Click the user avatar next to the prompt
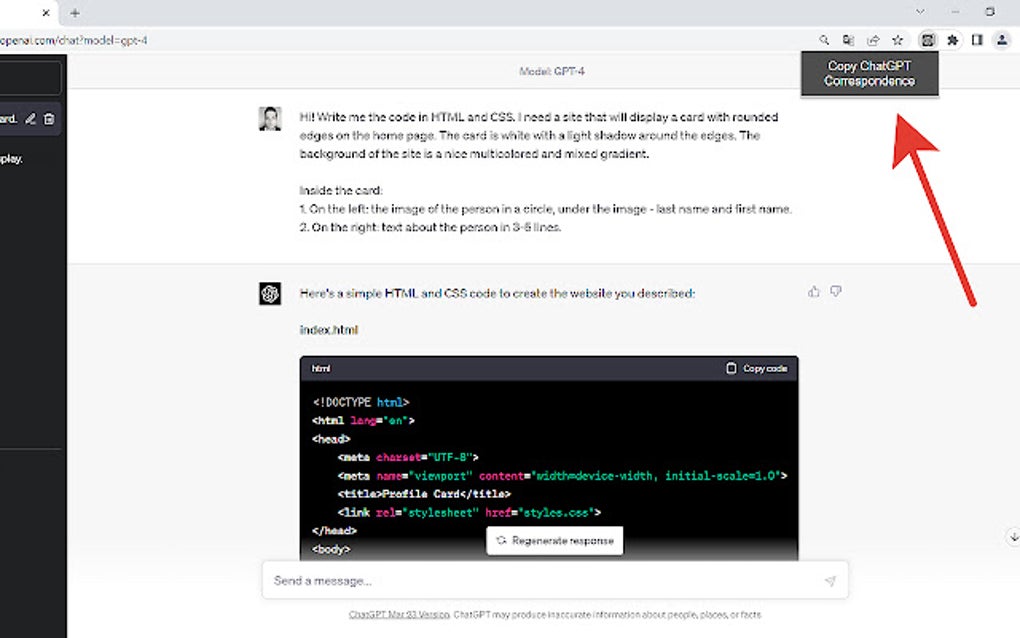This screenshot has width=1020, height=638. (x=270, y=119)
